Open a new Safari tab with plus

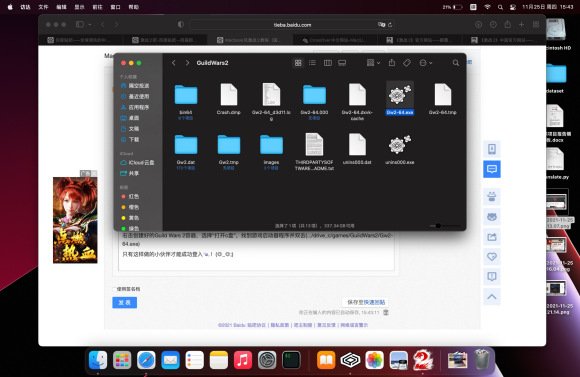coord(522,24)
